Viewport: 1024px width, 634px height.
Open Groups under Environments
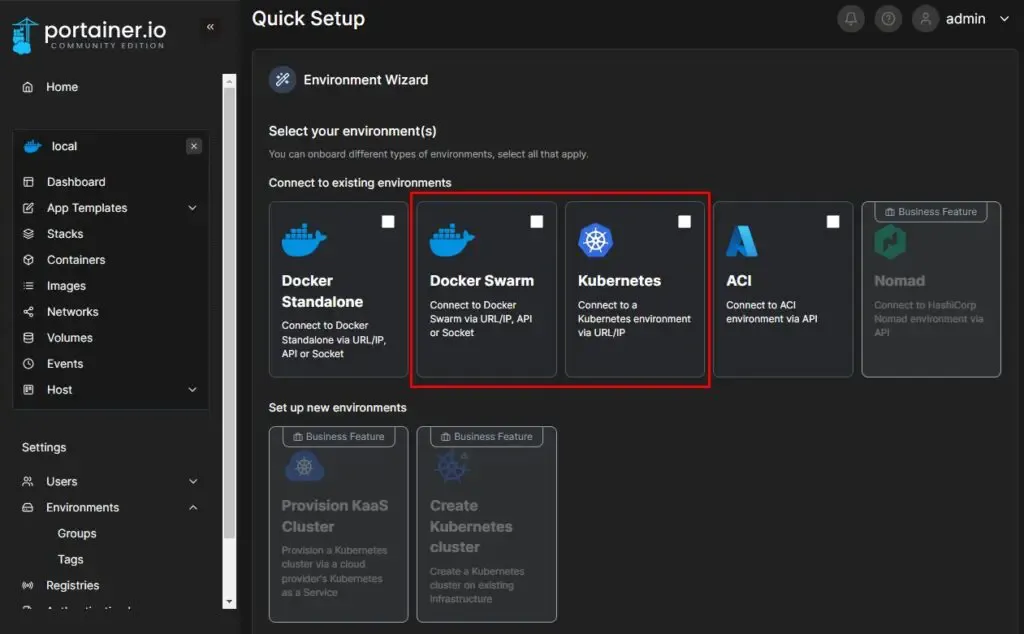click(x=76, y=533)
